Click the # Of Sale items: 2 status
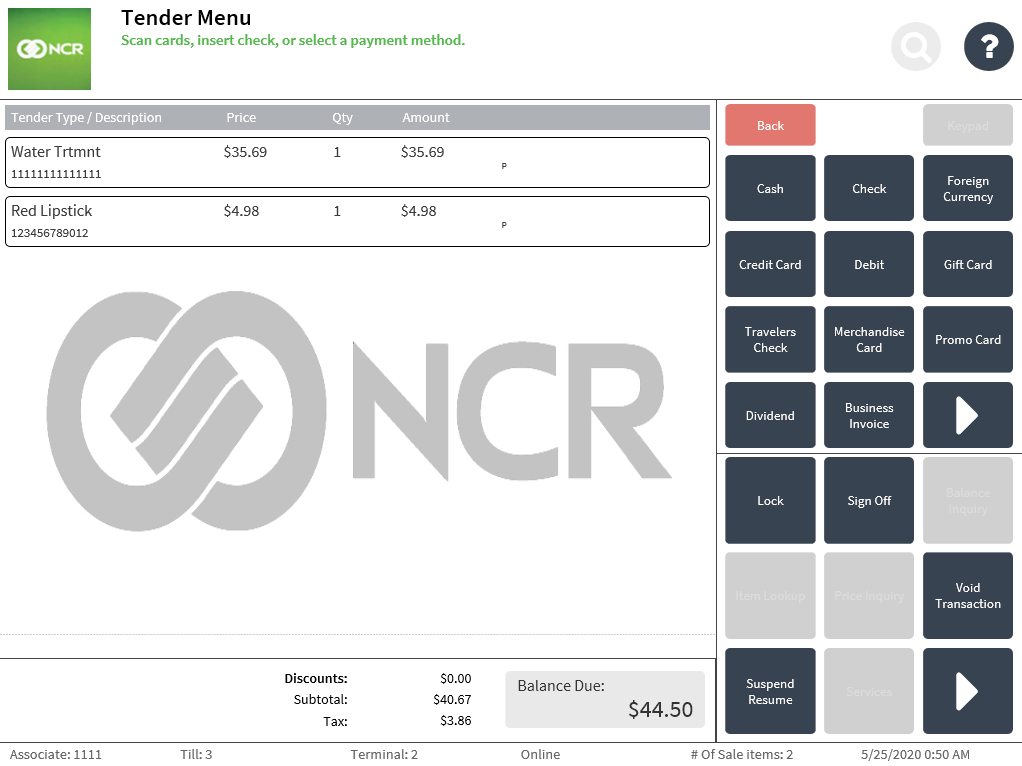 [x=742, y=754]
